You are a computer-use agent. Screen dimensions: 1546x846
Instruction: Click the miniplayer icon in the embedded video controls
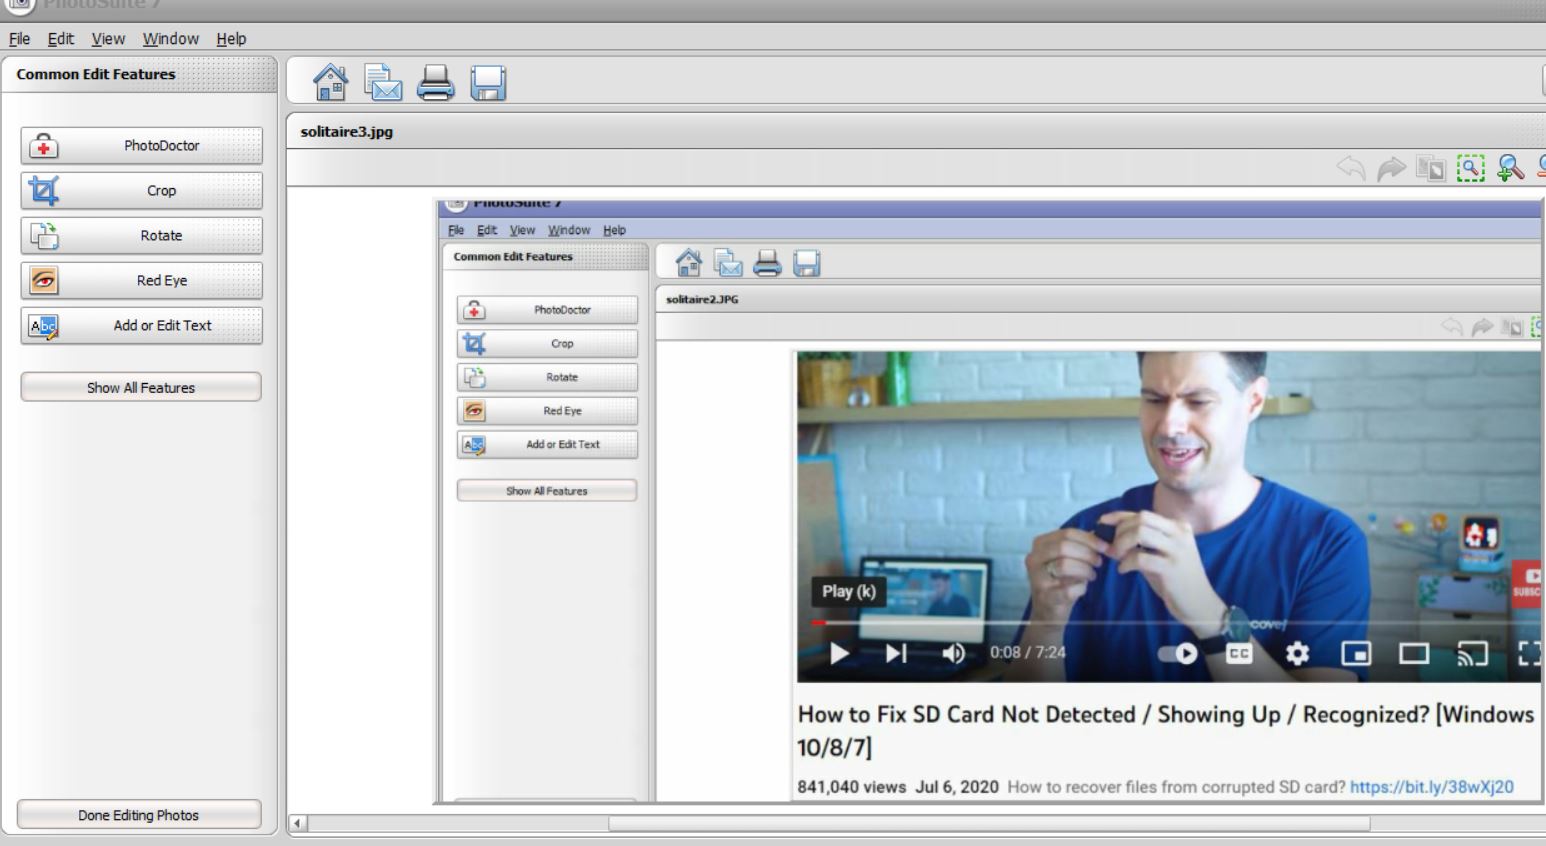[1356, 654]
